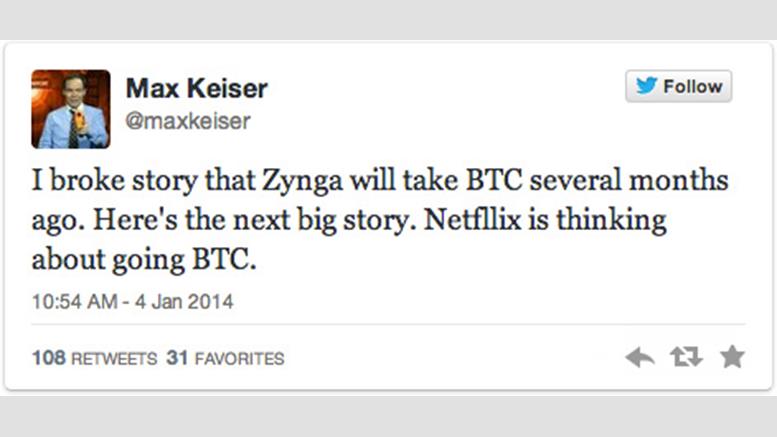Favorite the tweet with the star icon
Screen dimensions: 777x437
click(x=732, y=356)
